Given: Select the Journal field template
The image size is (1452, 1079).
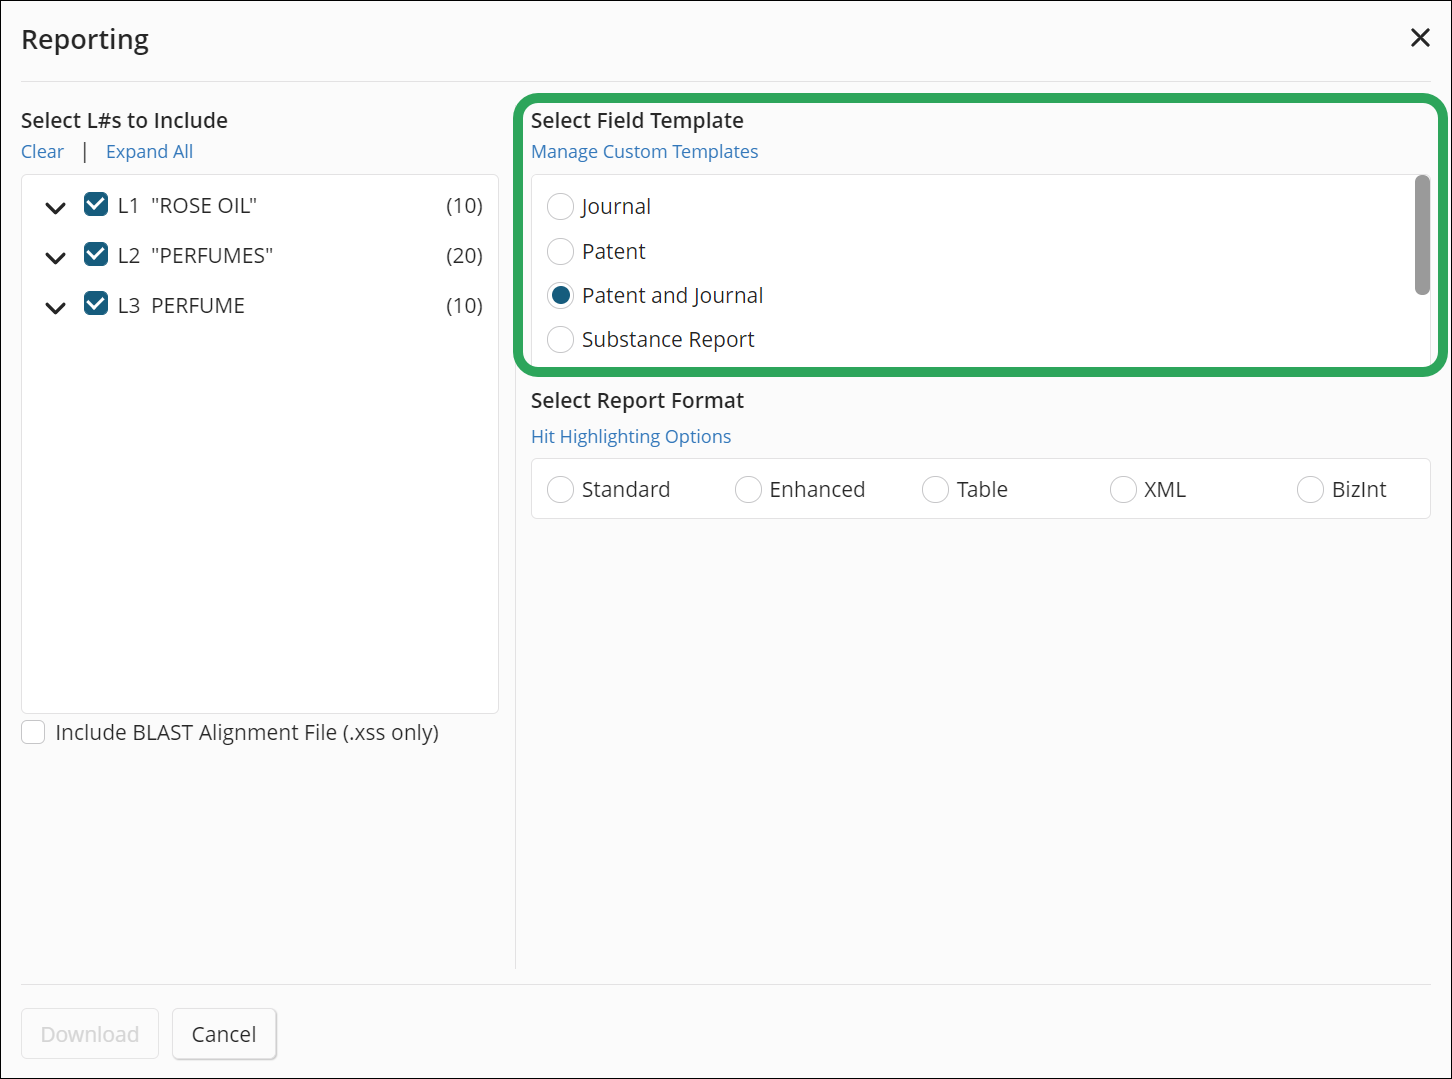Looking at the screenshot, I should pos(560,206).
